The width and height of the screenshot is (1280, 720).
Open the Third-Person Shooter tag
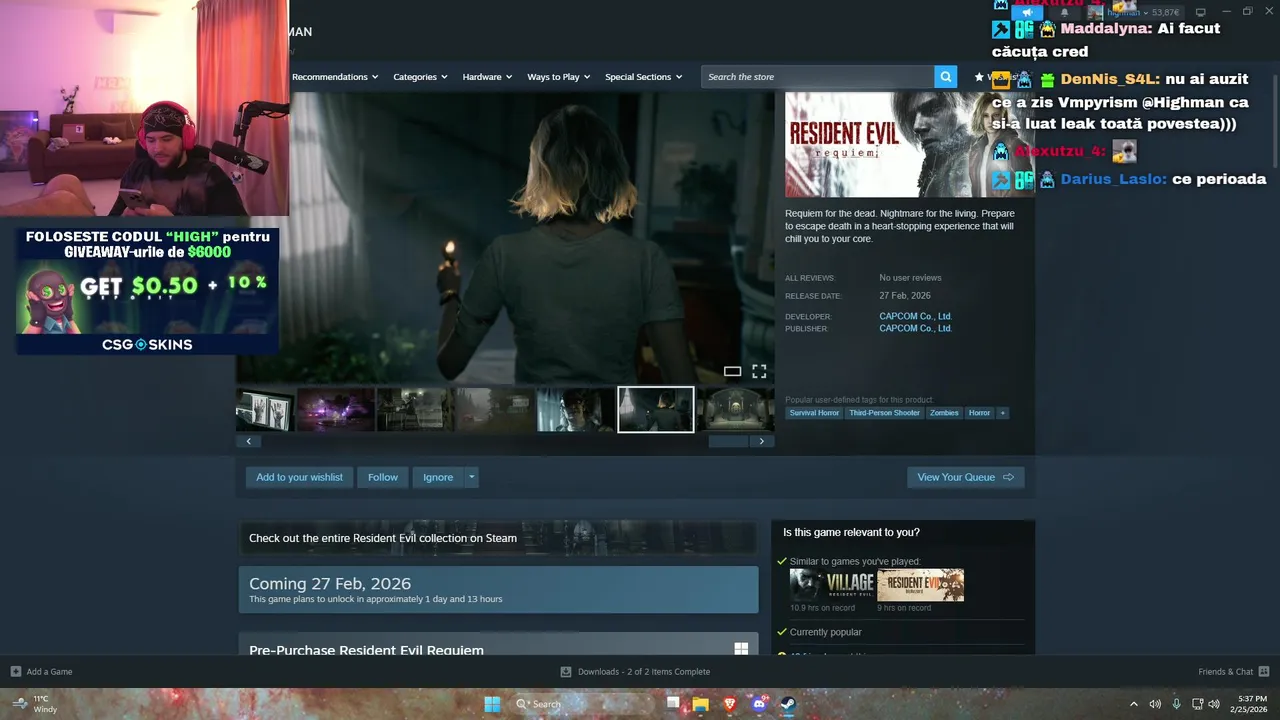pyautogui.click(x=885, y=413)
